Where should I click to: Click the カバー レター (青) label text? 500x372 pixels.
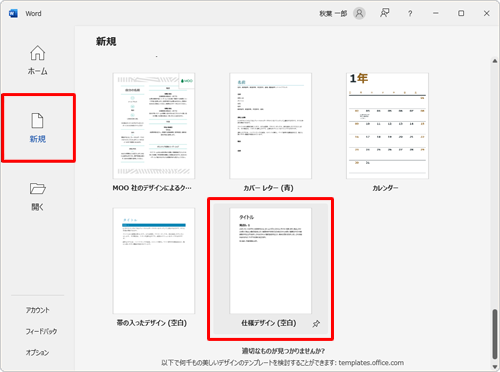point(268,188)
